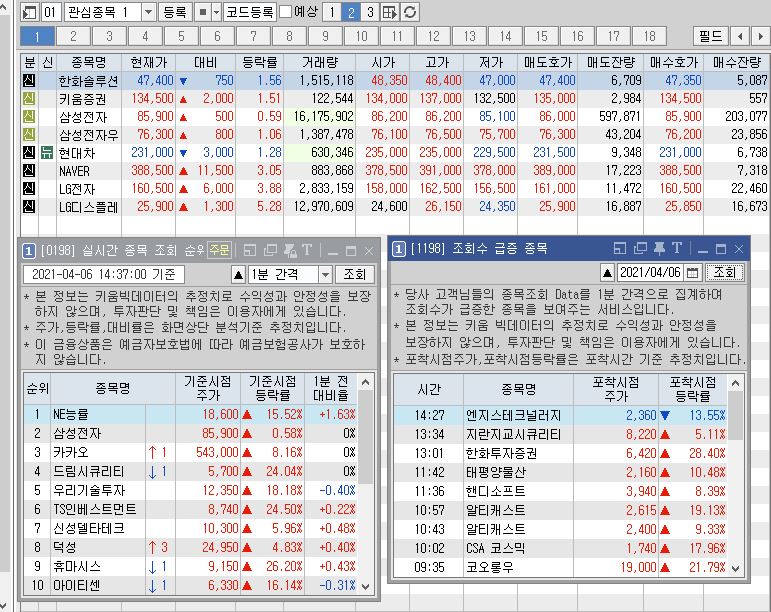Image resolution: width=771 pixels, height=612 pixels.
Task: Open watchlist group tab 18
Action: tap(650, 36)
